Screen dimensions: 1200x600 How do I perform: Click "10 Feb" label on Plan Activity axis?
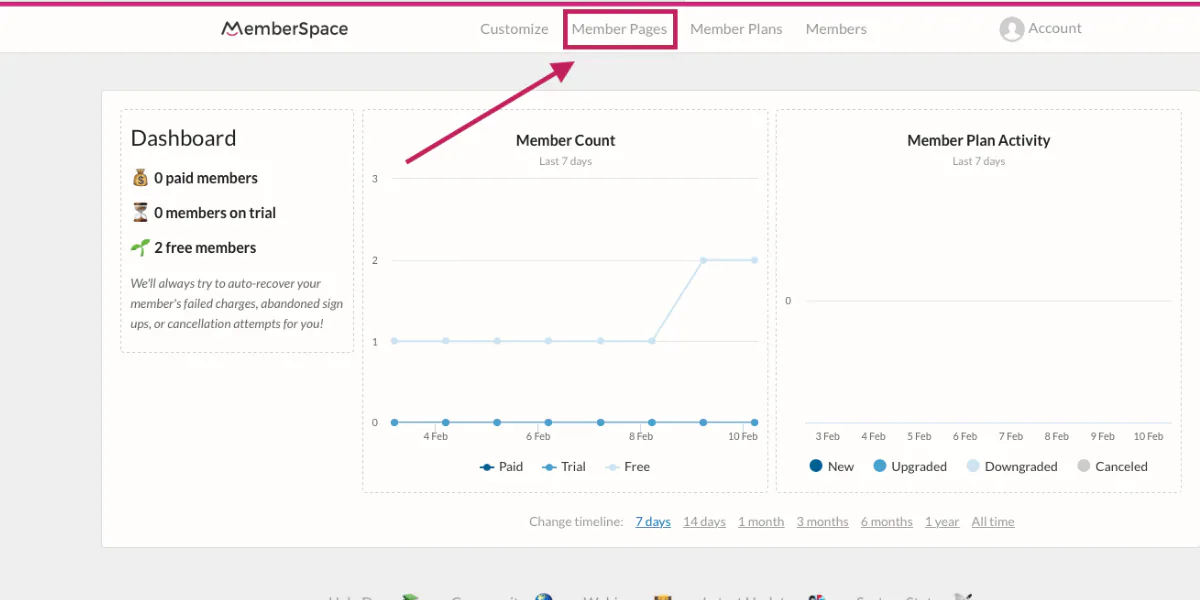tap(1148, 436)
